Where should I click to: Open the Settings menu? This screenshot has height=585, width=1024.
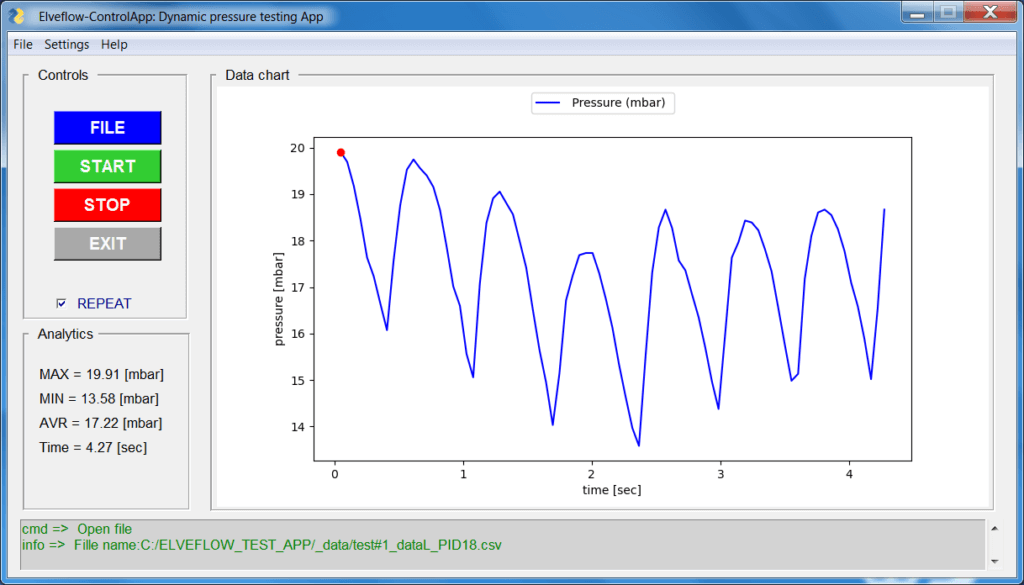pyautogui.click(x=66, y=44)
